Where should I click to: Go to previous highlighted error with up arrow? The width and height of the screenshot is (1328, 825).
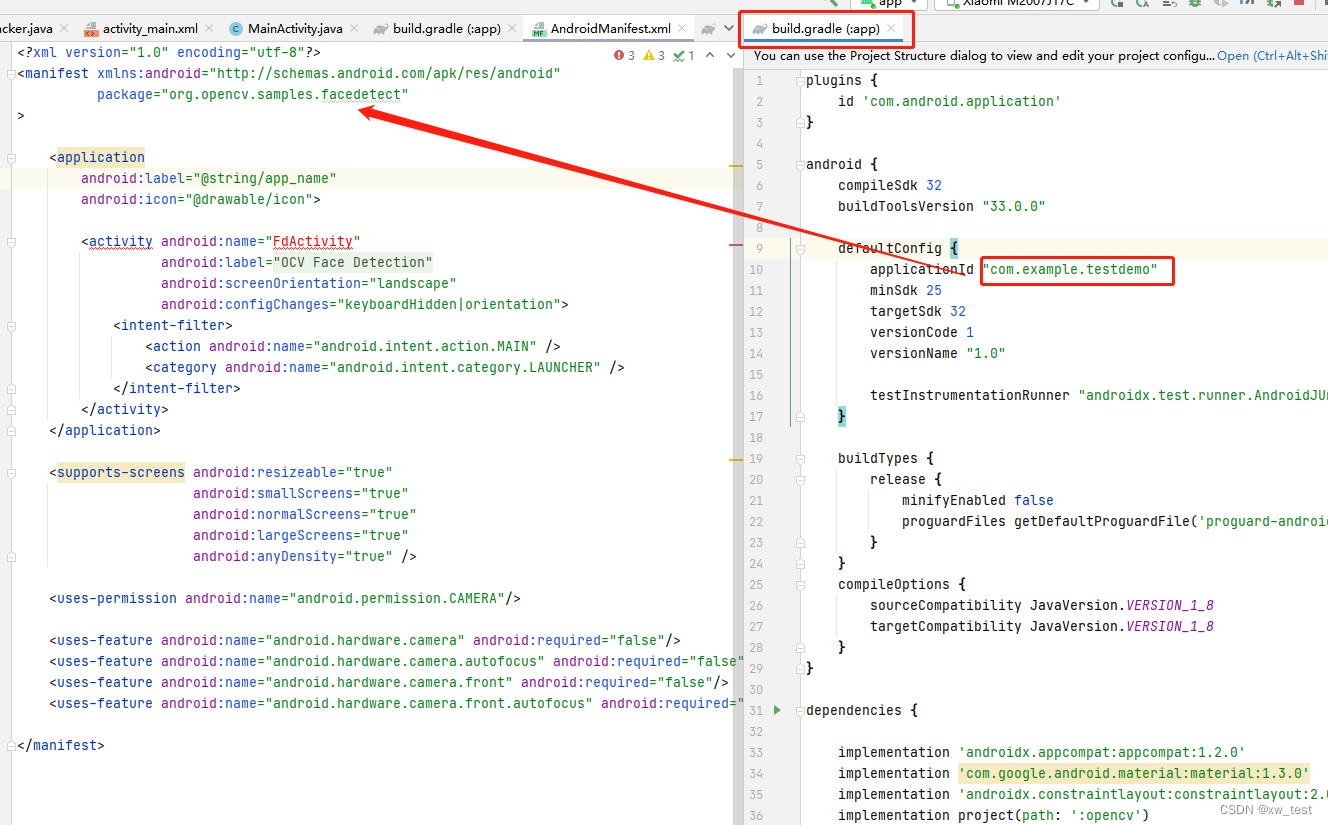pos(709,55)
